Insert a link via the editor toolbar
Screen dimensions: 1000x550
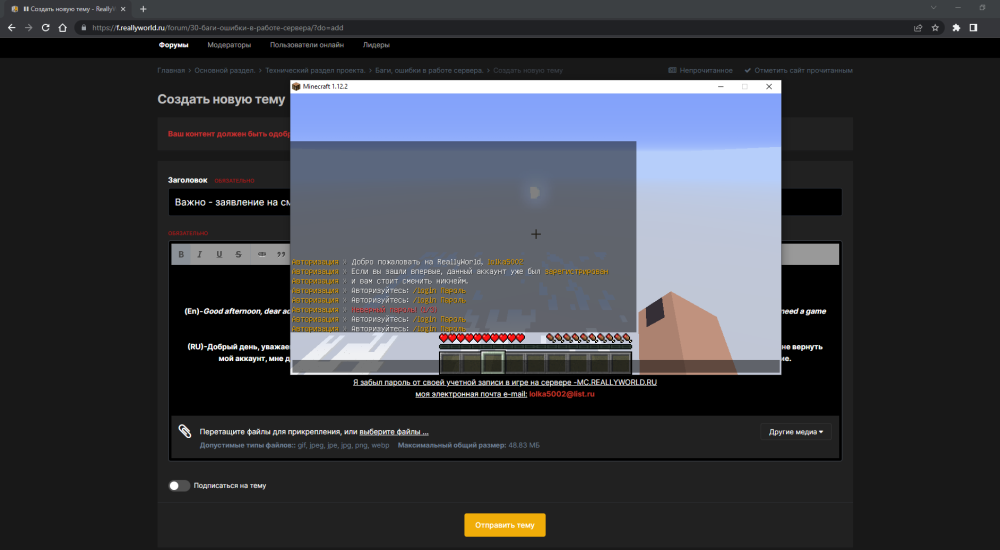coord(261,254)
